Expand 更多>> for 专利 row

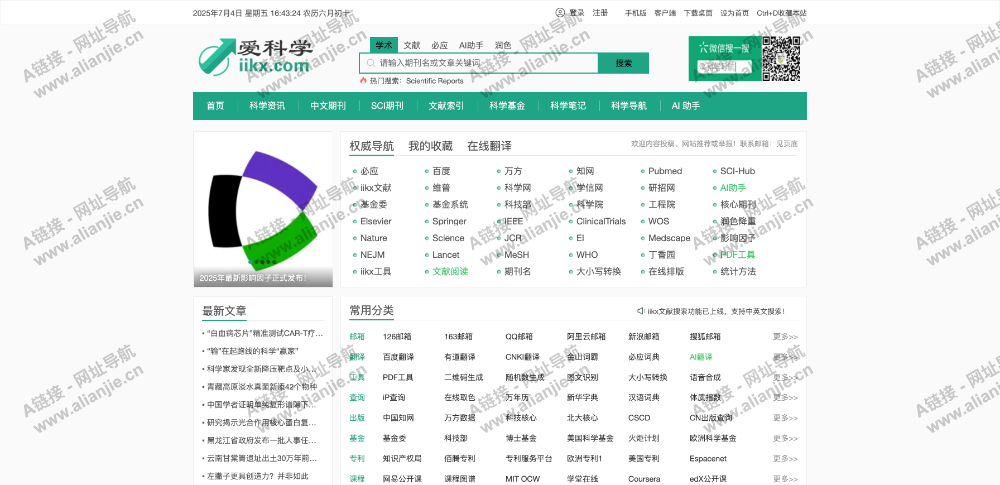pyautogui.click(x=785, y=459)
